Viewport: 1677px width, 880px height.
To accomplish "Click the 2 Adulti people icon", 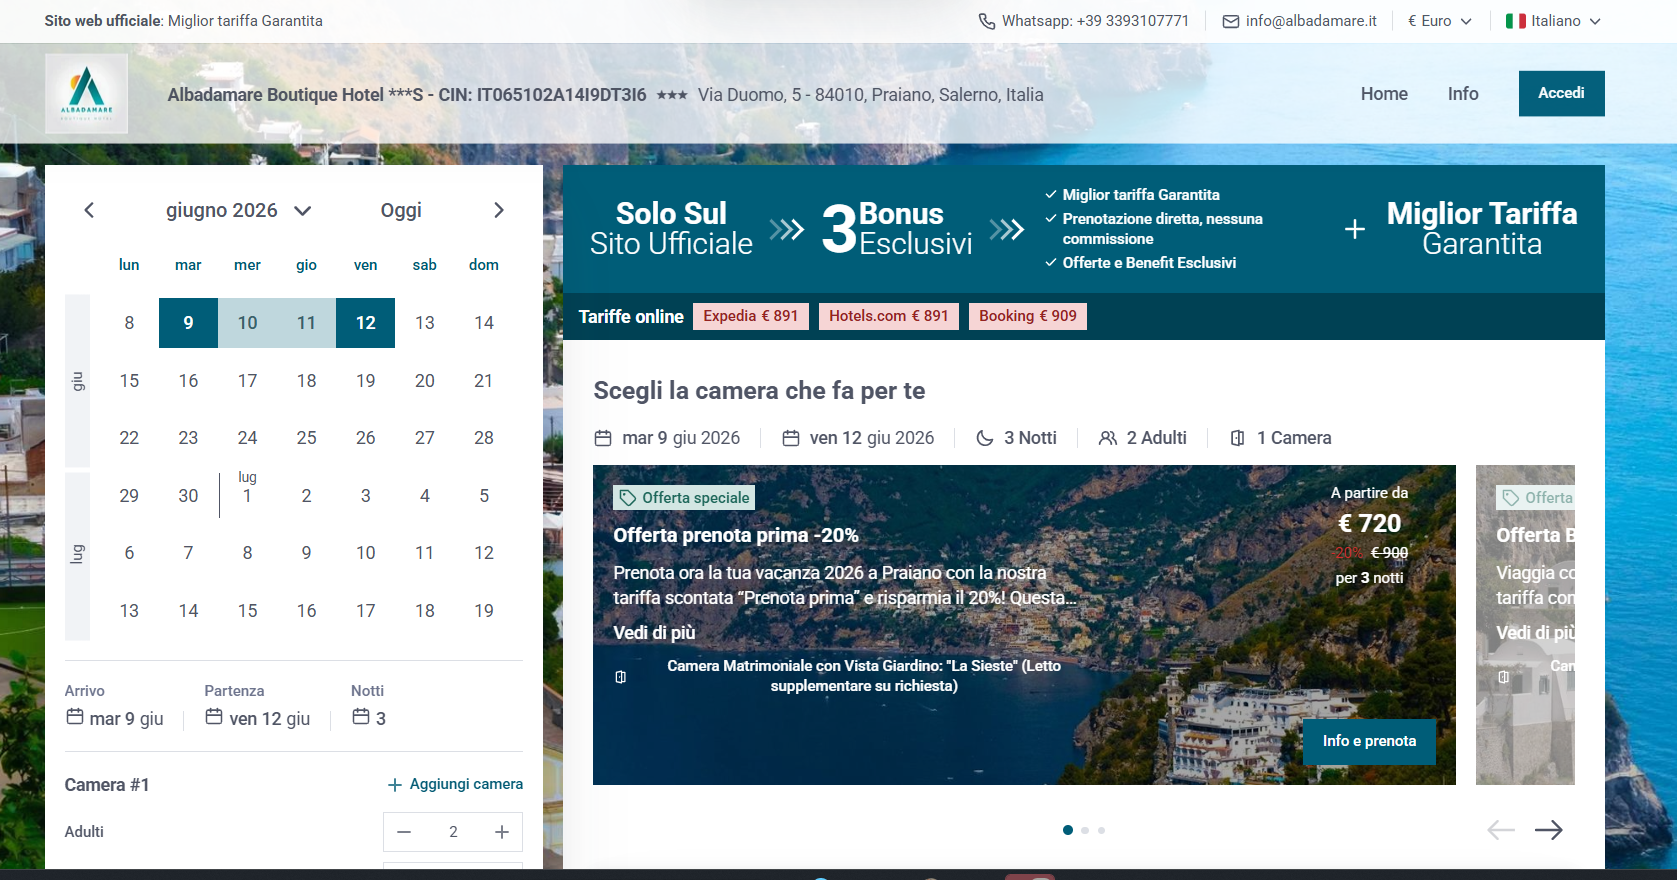I will coord(1108,438).
